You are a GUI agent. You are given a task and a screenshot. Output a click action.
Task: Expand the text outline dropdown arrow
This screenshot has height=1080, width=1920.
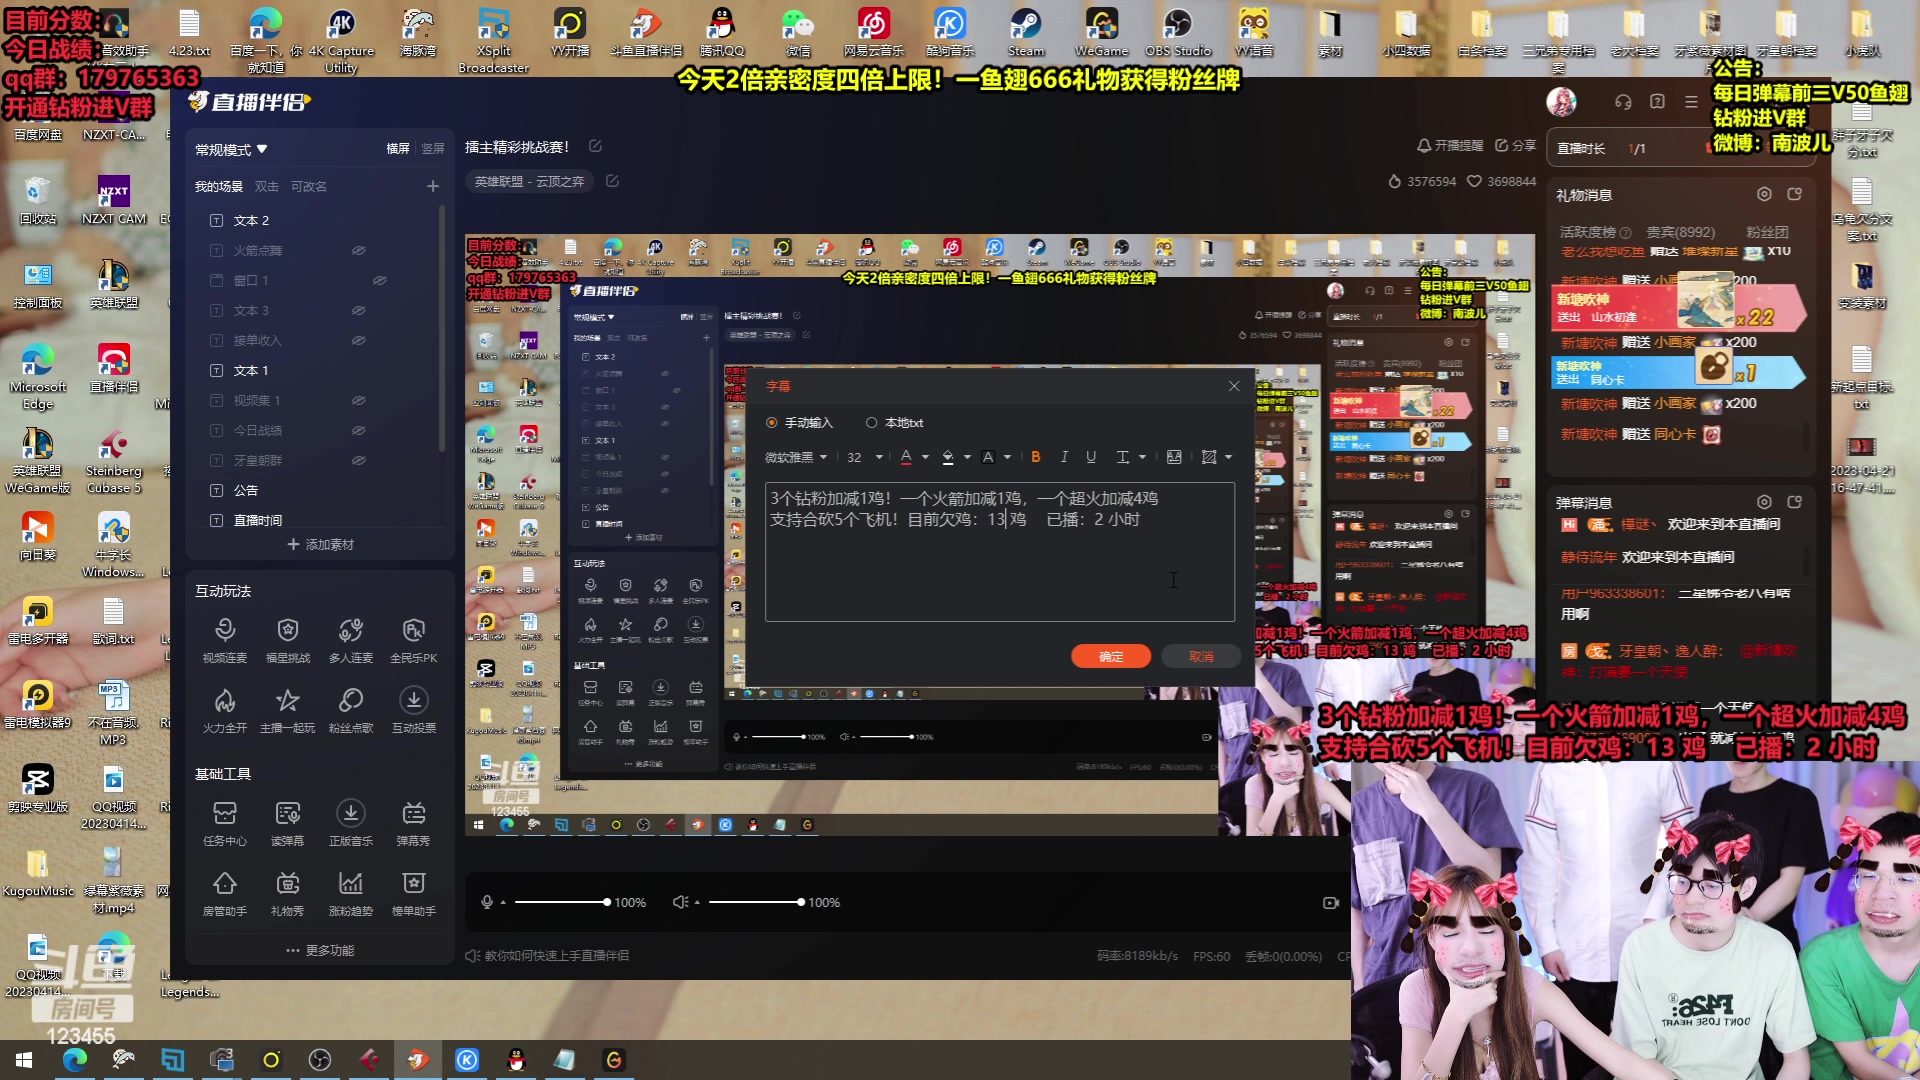[1007, 457]
